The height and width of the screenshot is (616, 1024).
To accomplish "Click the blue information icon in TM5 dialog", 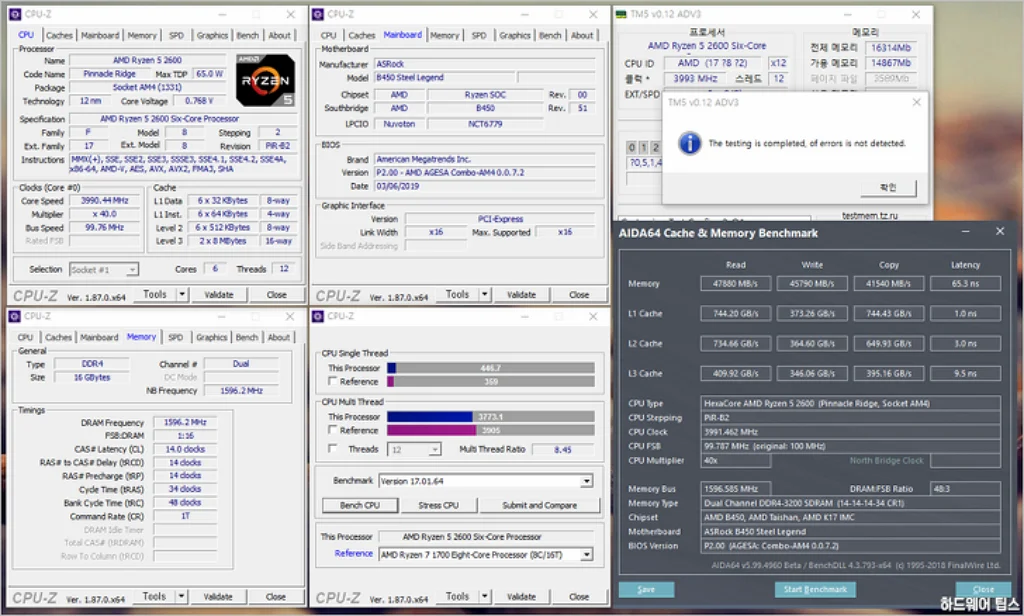I will tap(690, 143).
